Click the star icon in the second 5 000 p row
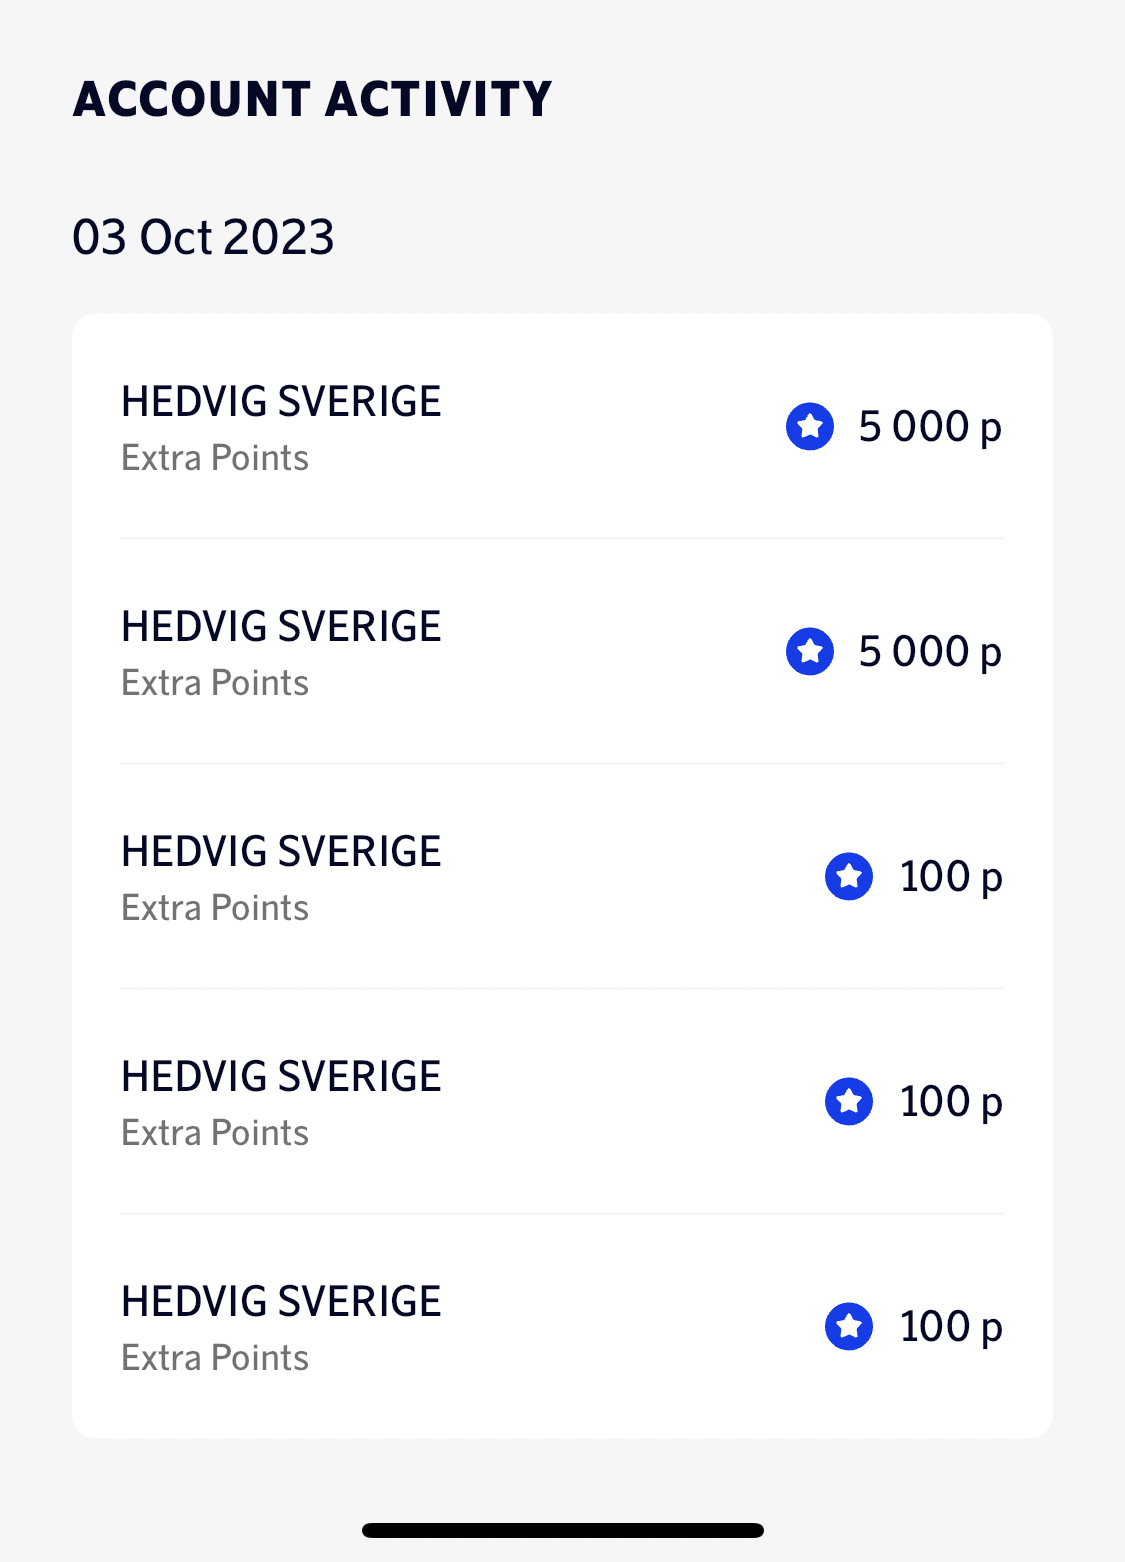The width and height of the screenshot is (1125, 1562). (x=810, y=652)
